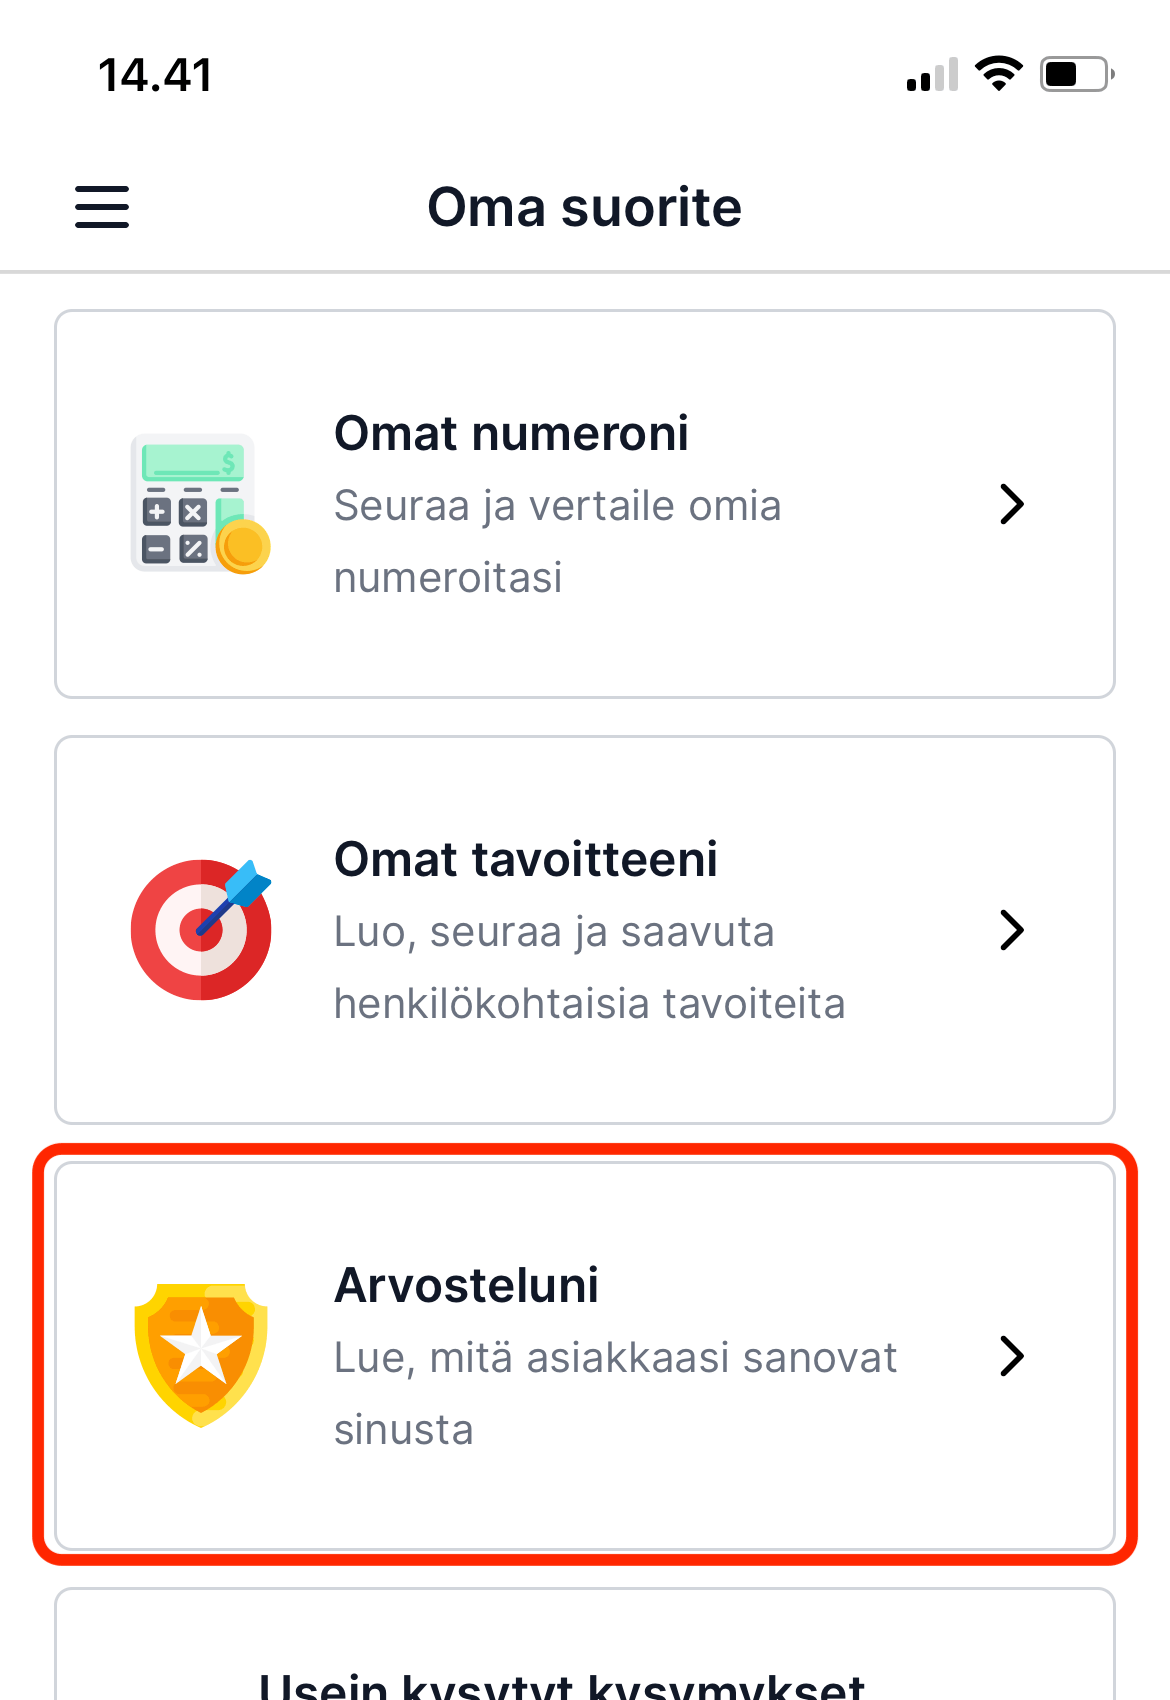Tap the cellular signal bars icon
The width and height of the screenshot is (1170, 1700).
[932, 75]
